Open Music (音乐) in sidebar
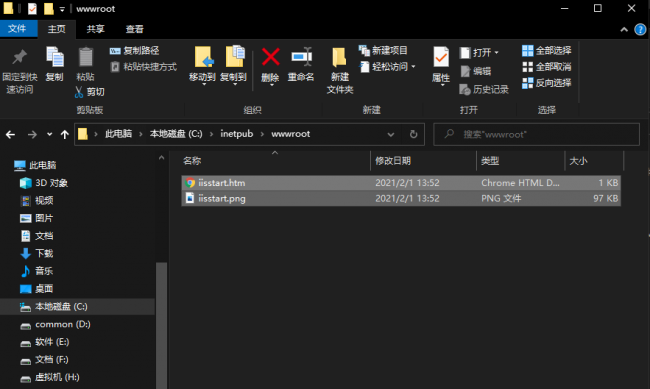The width and height of the screenshot is (650, 389). (x=37, y=271)
